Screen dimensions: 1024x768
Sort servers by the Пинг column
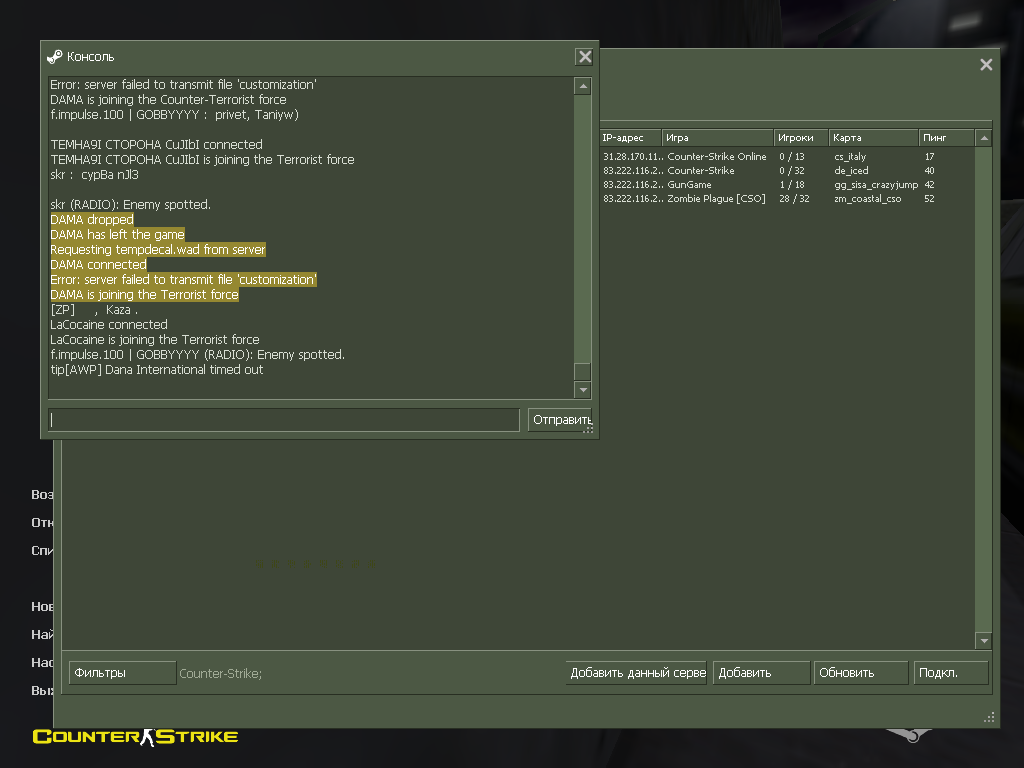pos(946,138)
